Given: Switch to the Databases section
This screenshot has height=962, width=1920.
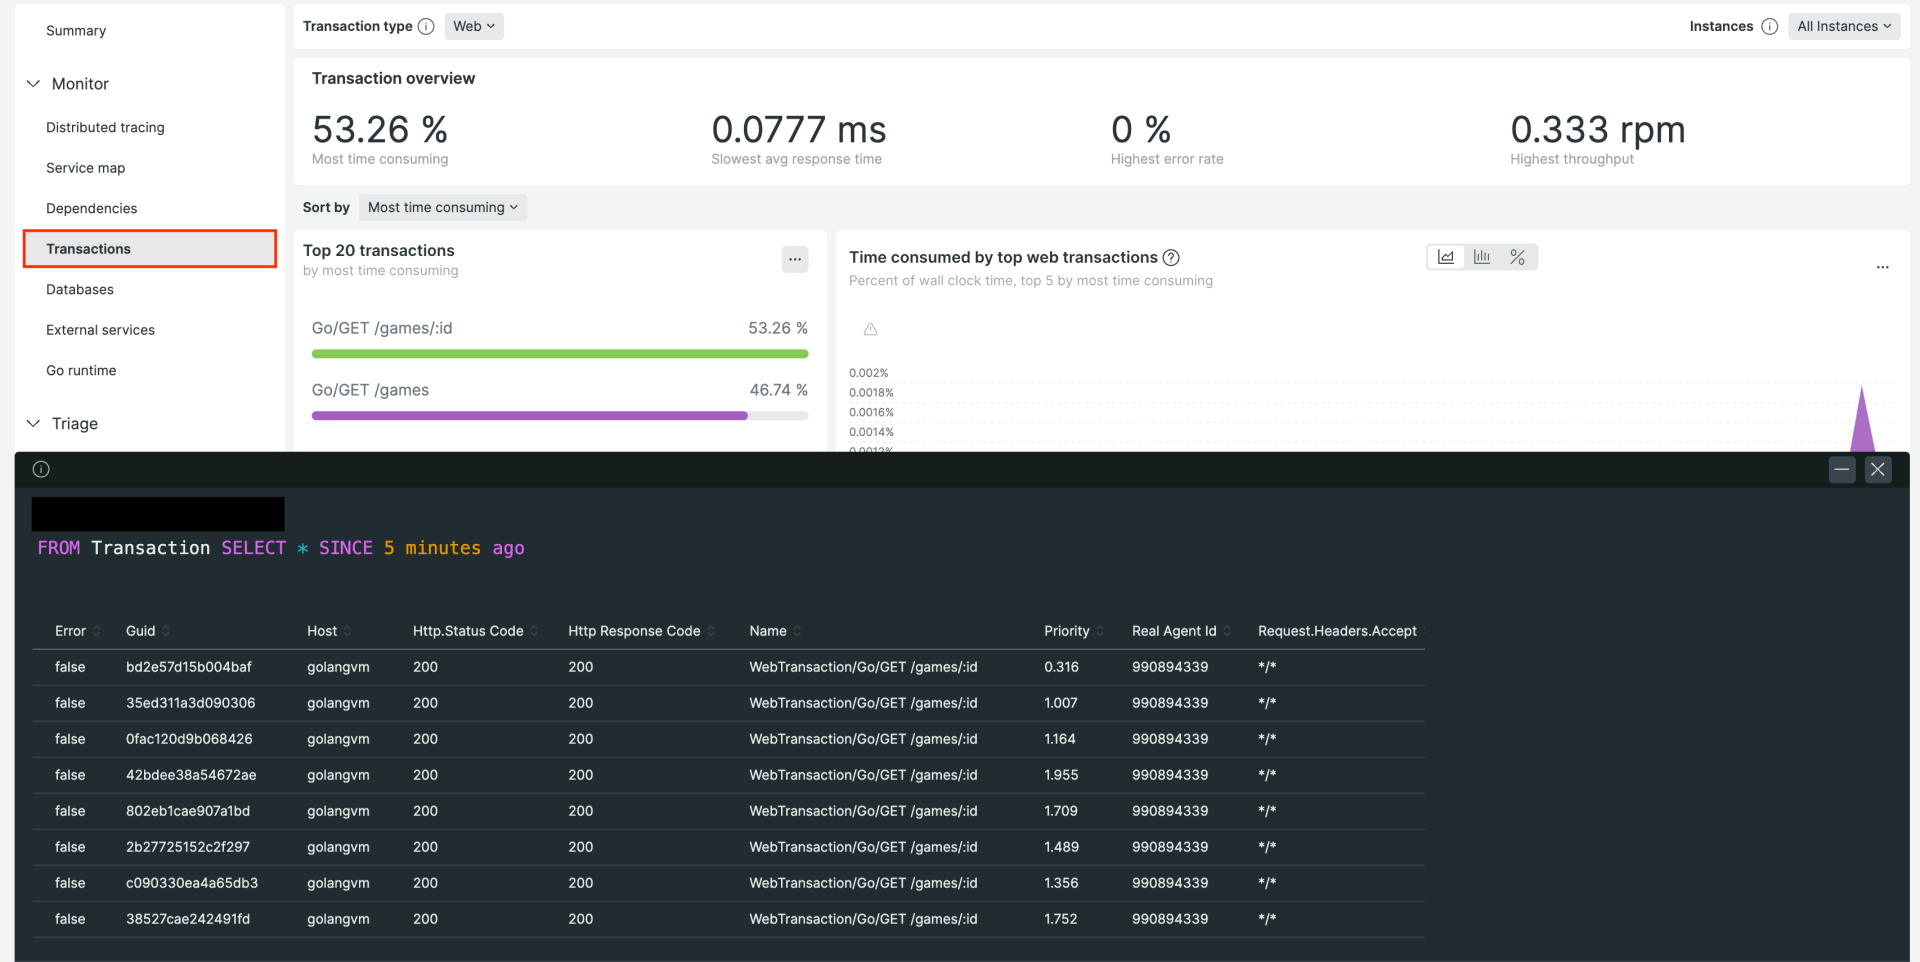Looking at the screenshot, I should (79, 289).
